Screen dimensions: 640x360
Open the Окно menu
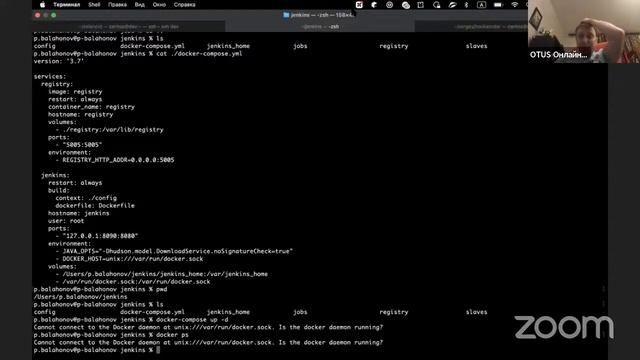pos(159,5)
